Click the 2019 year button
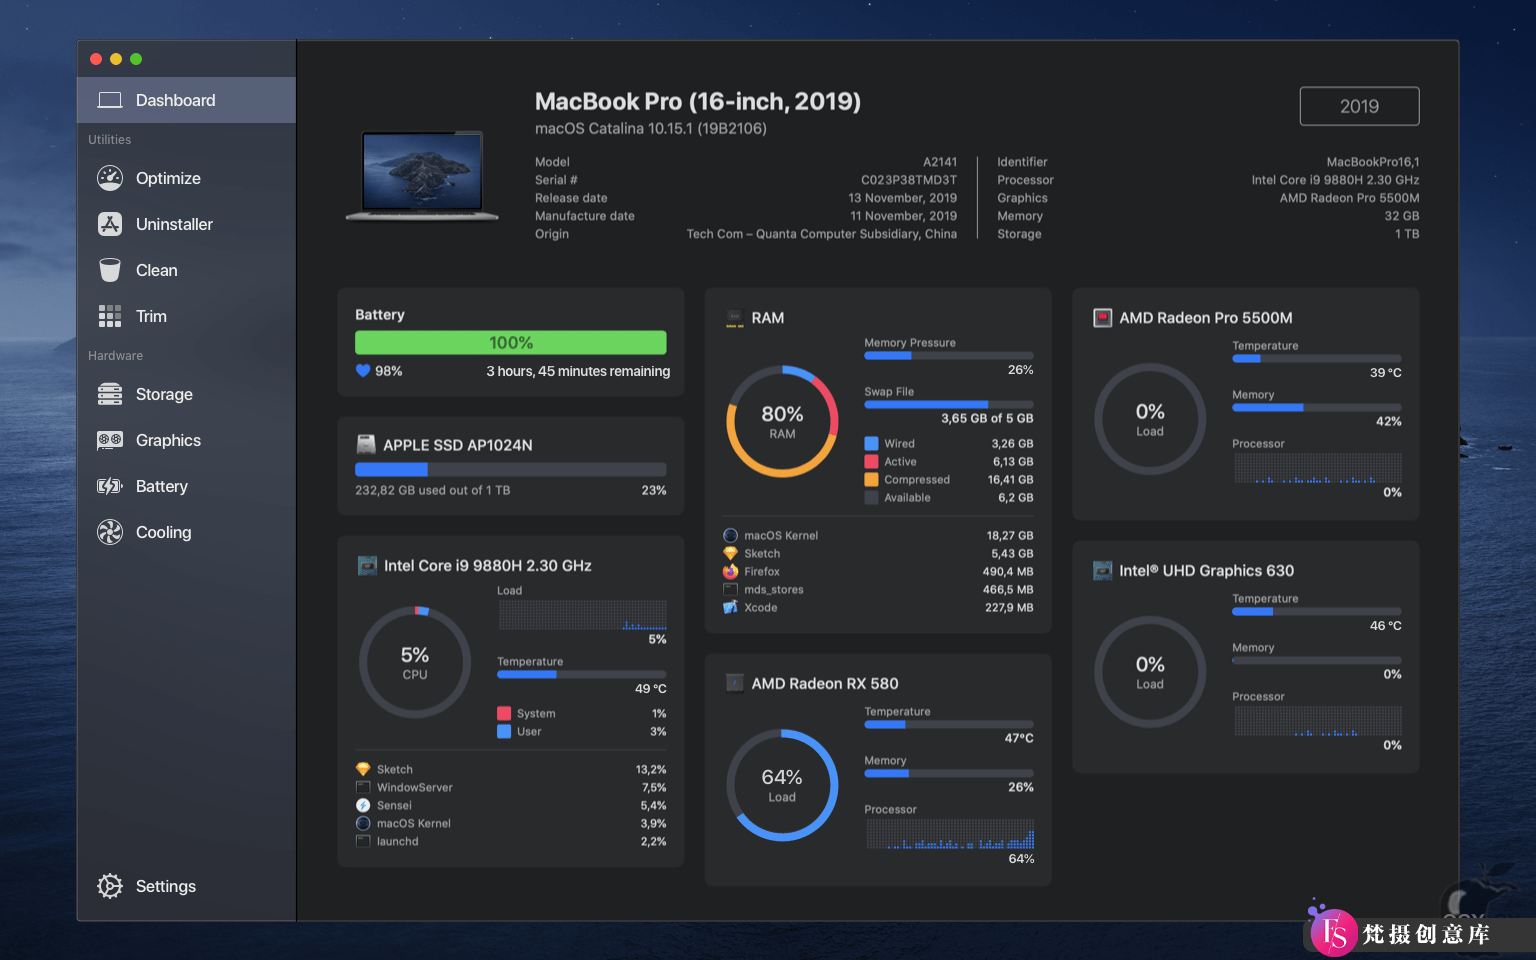Image resolution: width=1536 pixels, height=960 pixels. 1359,106
